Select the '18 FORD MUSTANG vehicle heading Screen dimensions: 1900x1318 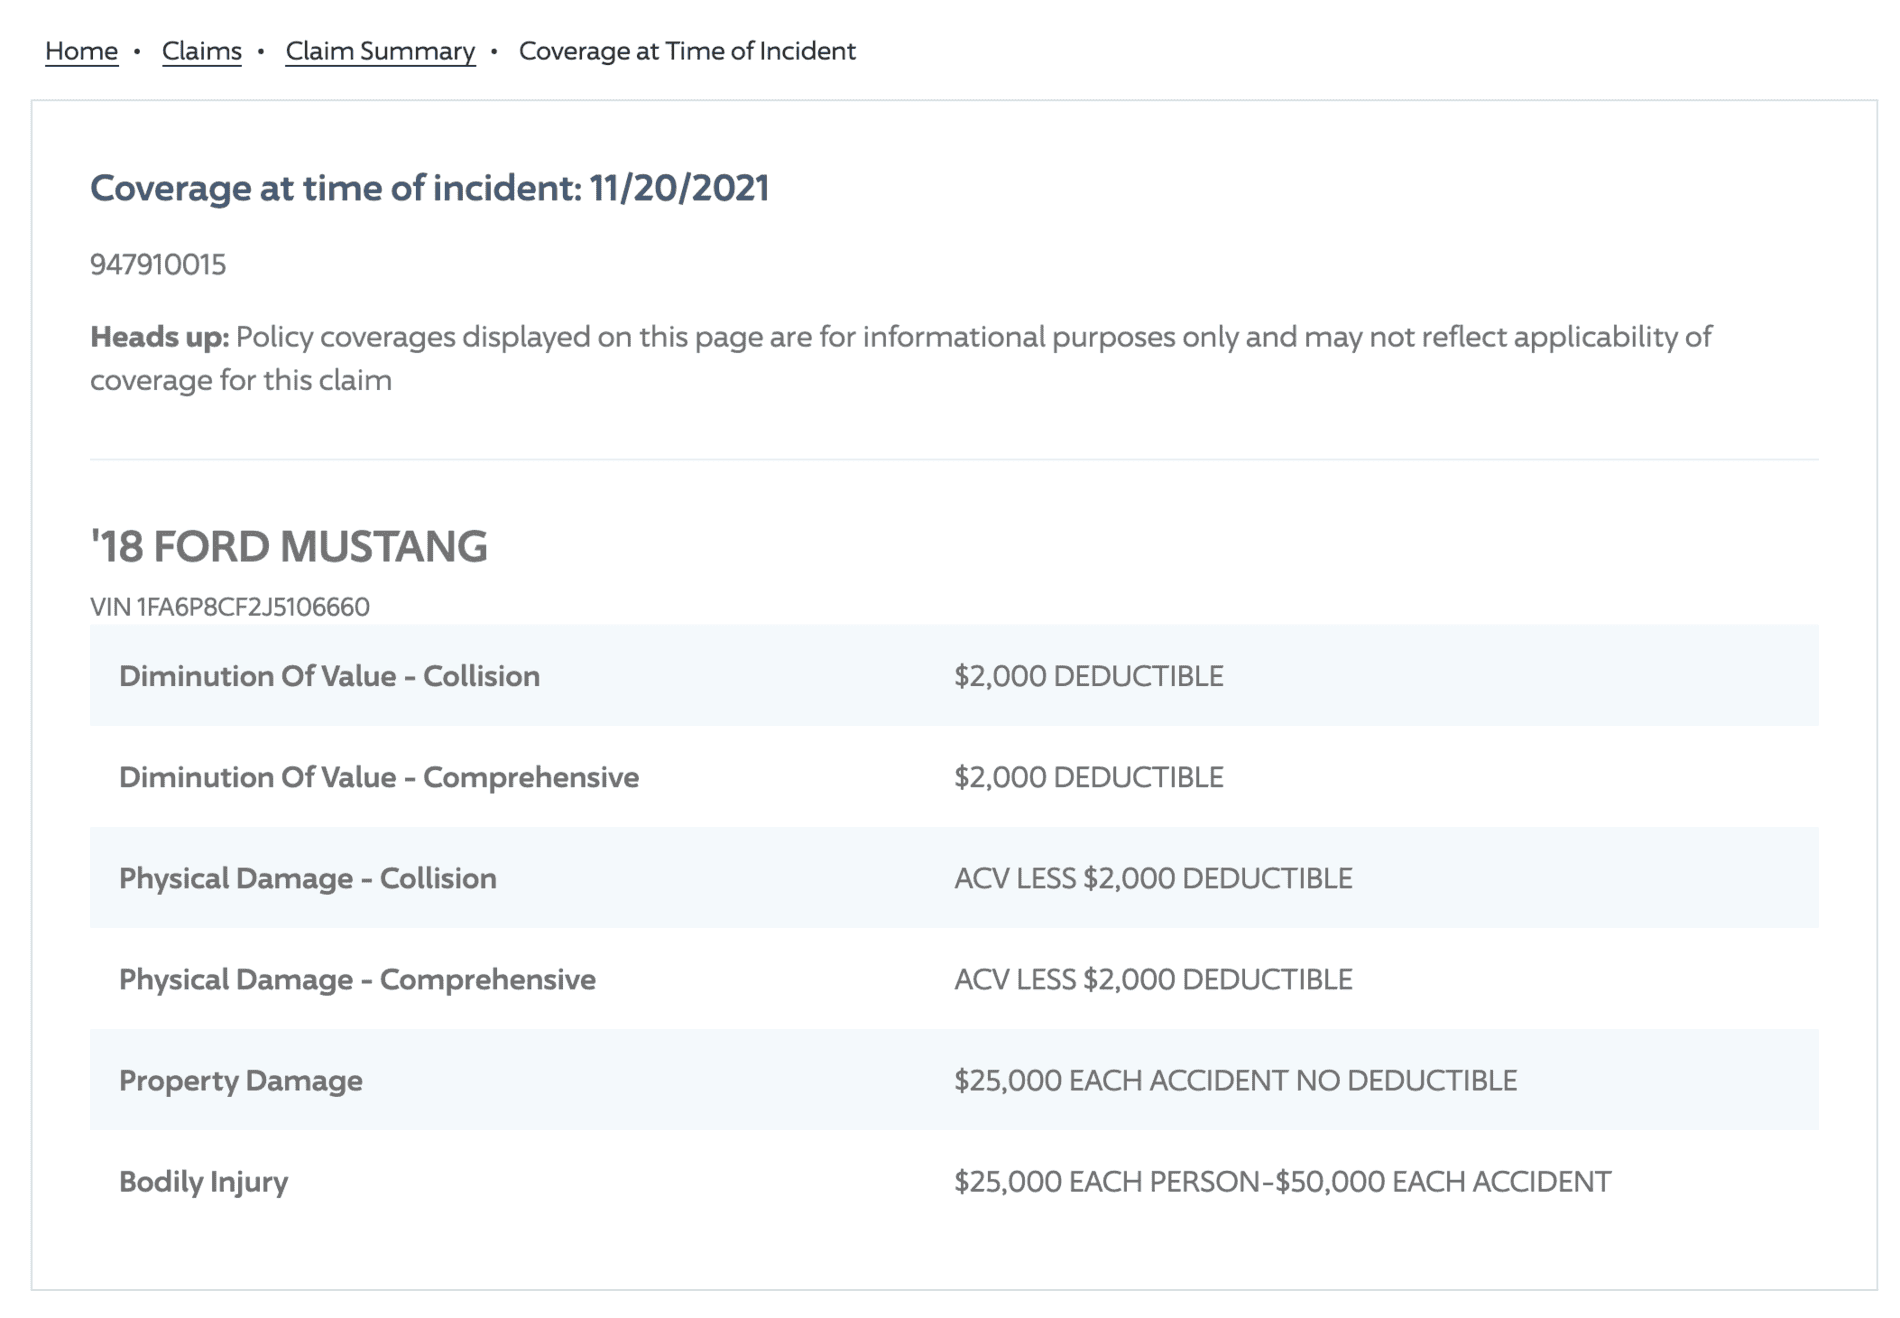tap(288, 546)
